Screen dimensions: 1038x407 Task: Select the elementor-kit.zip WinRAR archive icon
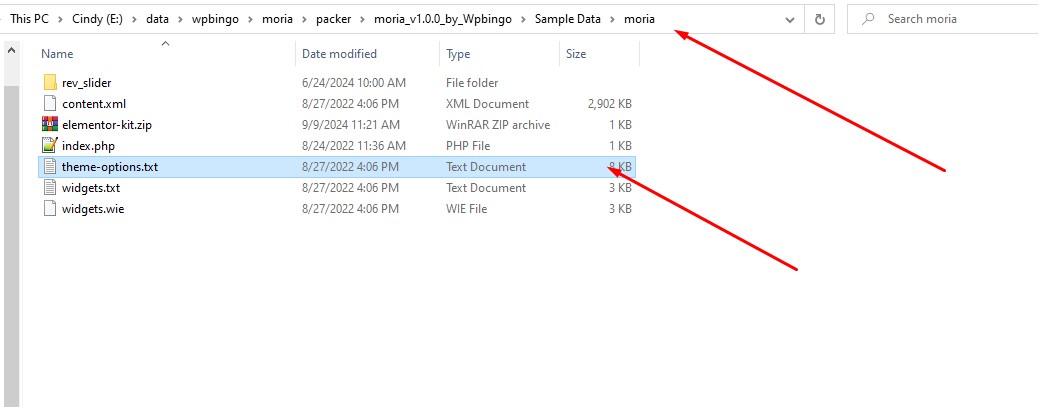coord(50,125)
